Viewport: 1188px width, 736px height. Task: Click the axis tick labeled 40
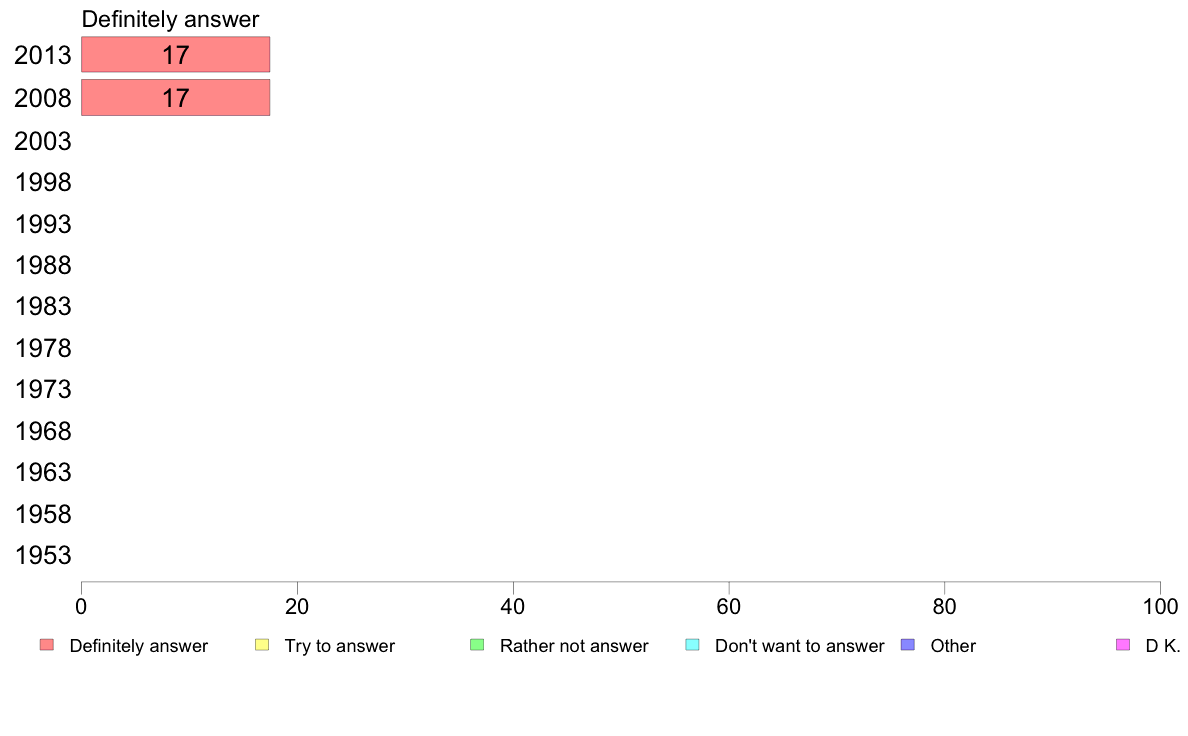pyautogui.click(x=513, y=606)
